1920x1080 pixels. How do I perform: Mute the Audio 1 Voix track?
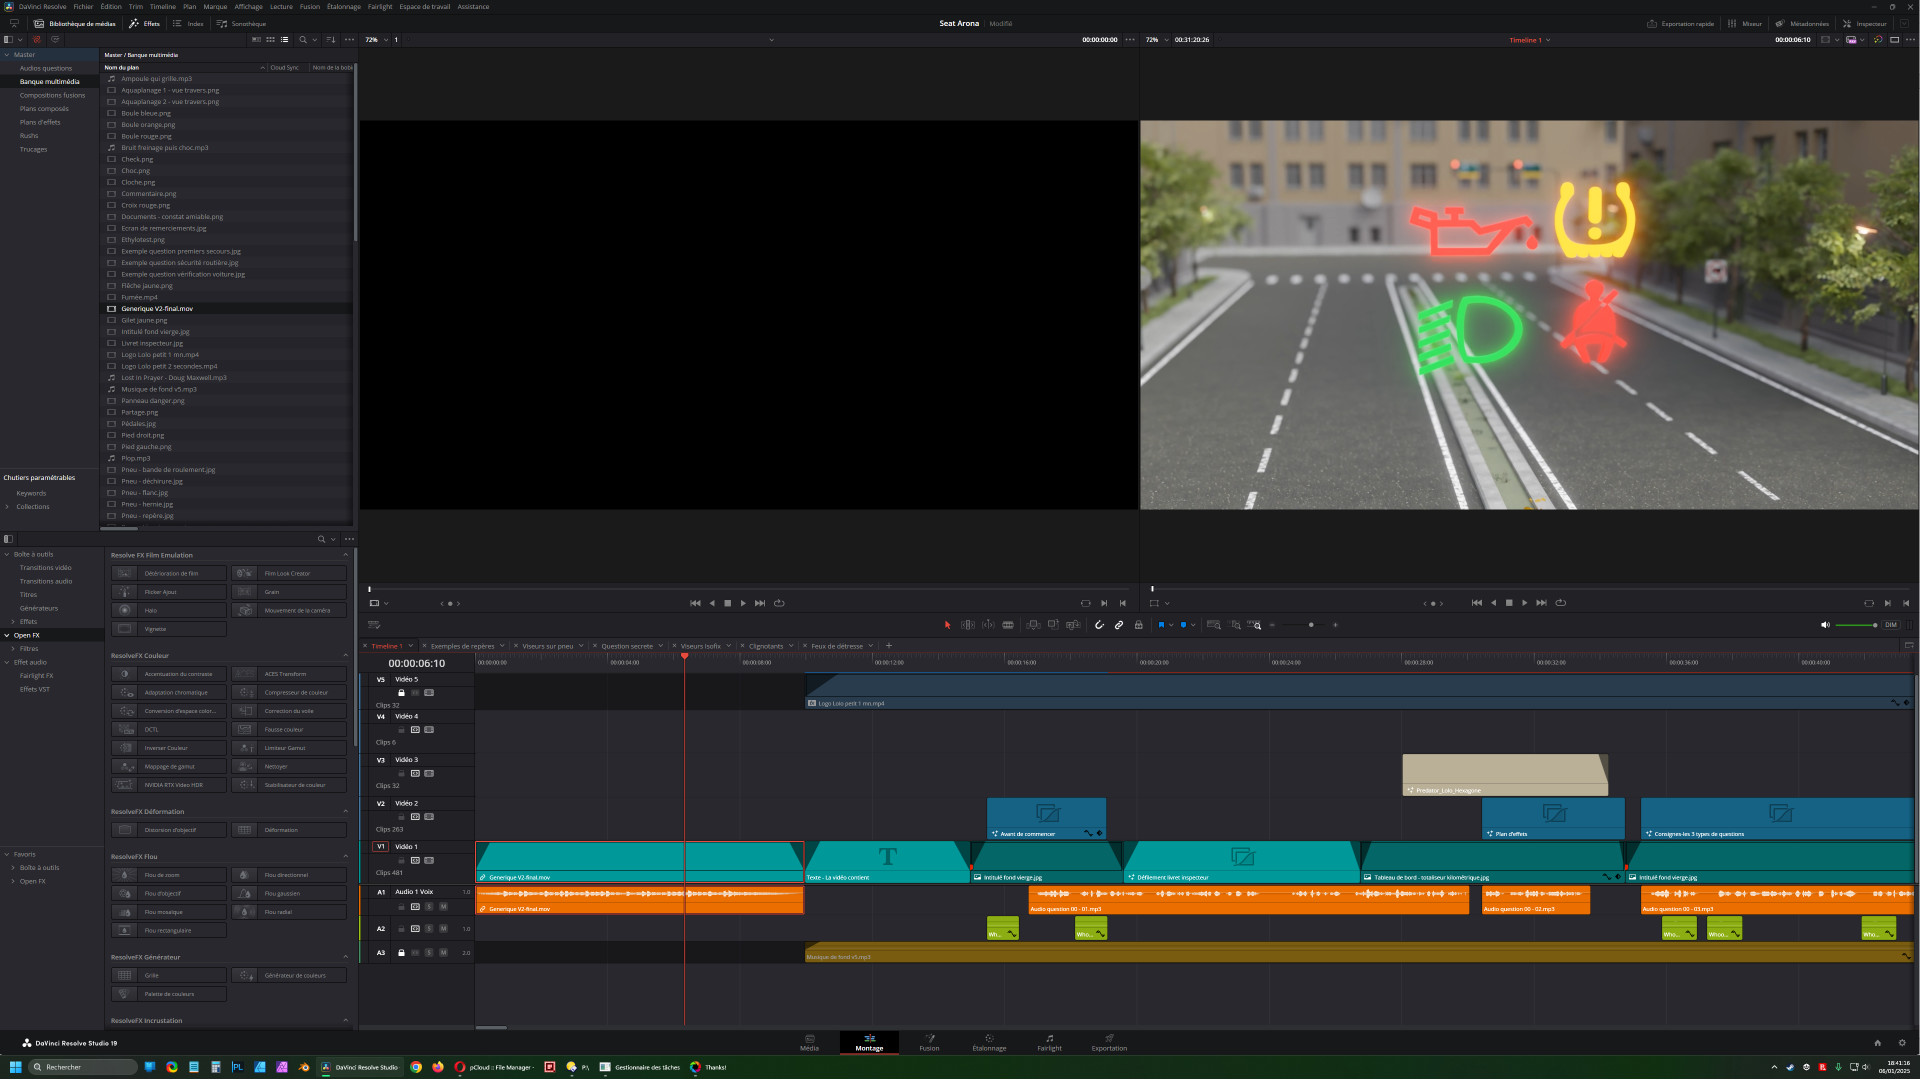pos(443,907)
